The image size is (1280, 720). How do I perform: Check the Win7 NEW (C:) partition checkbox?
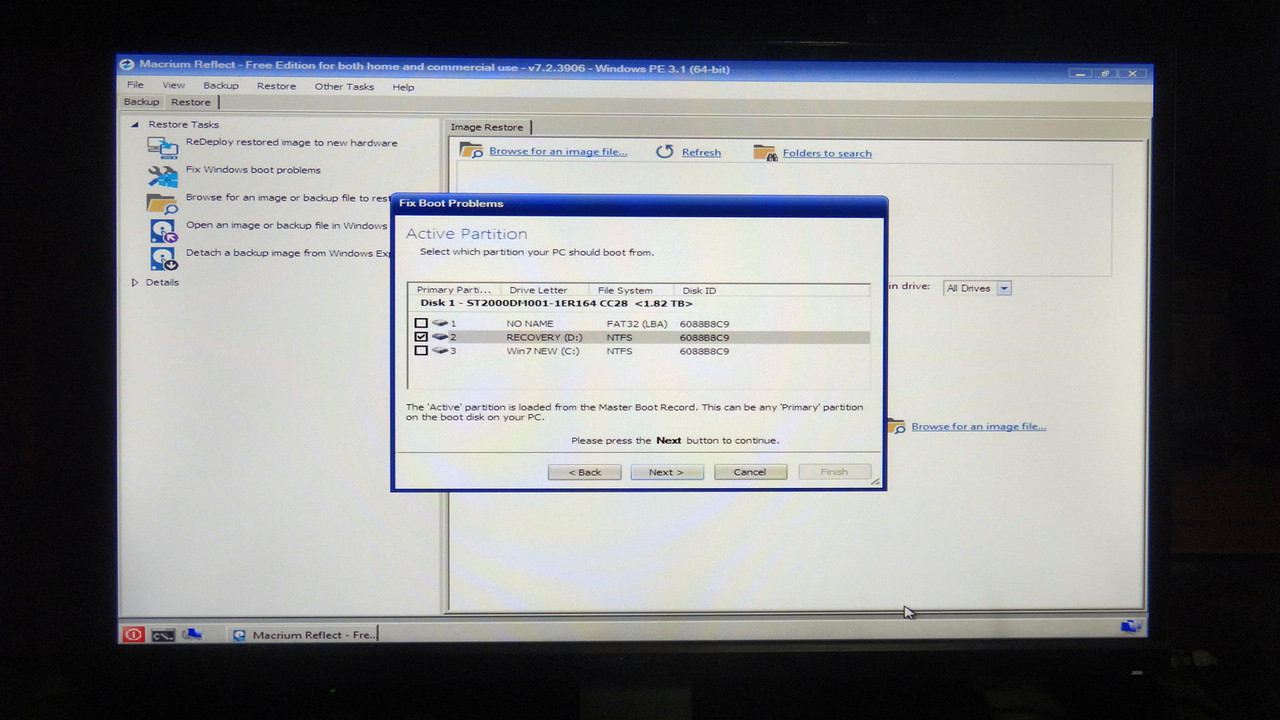click(x=421, y=351)
